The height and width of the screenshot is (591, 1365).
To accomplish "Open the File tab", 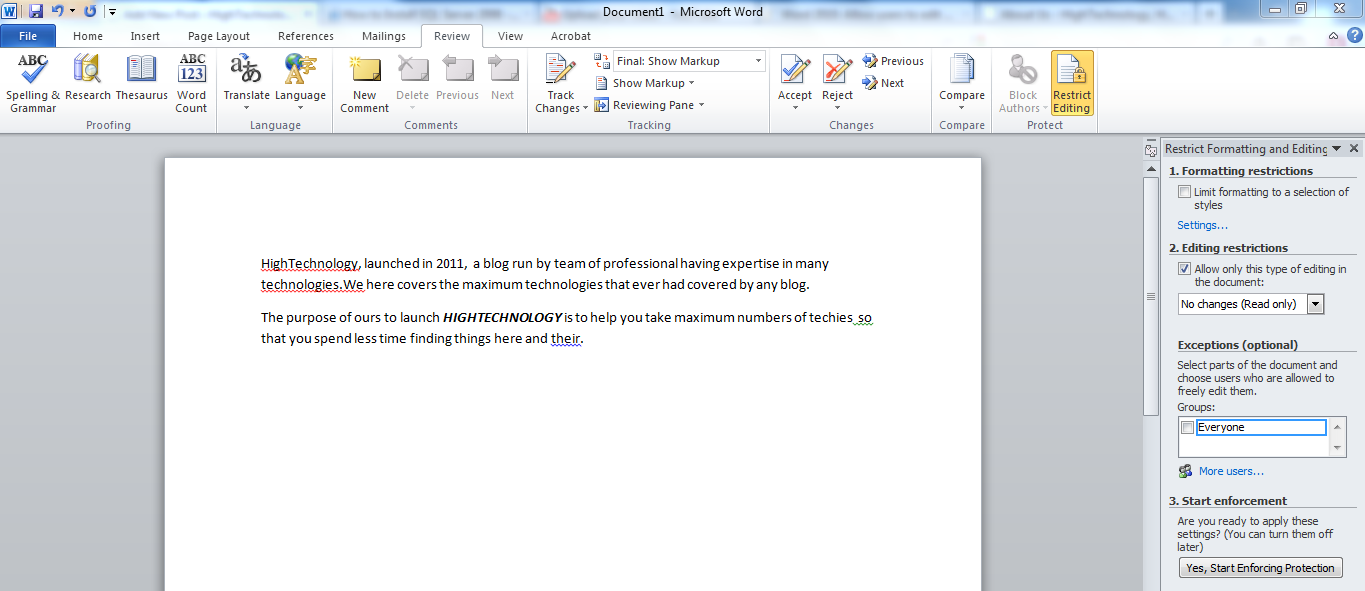I will (x=28, y=36).
